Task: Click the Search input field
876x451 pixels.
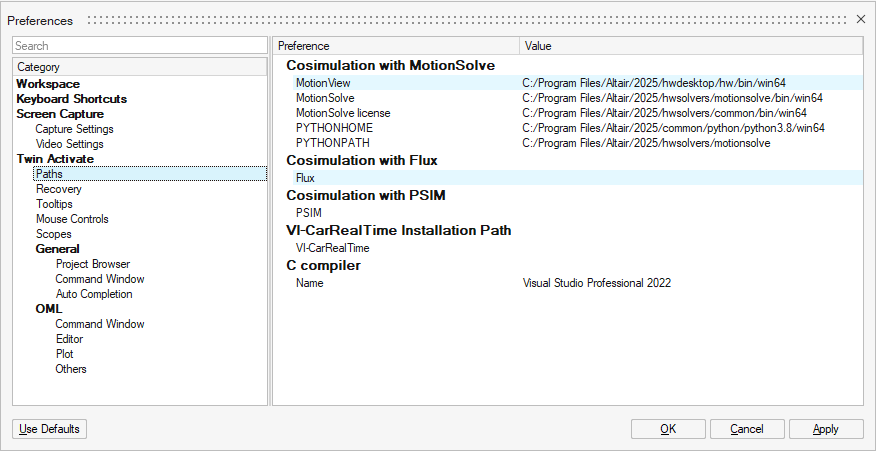Action: 139,46
